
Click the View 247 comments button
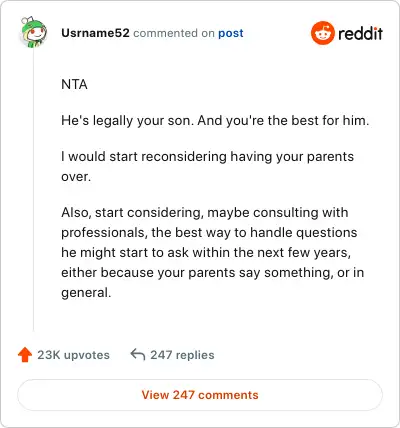(x=200, y=395)
